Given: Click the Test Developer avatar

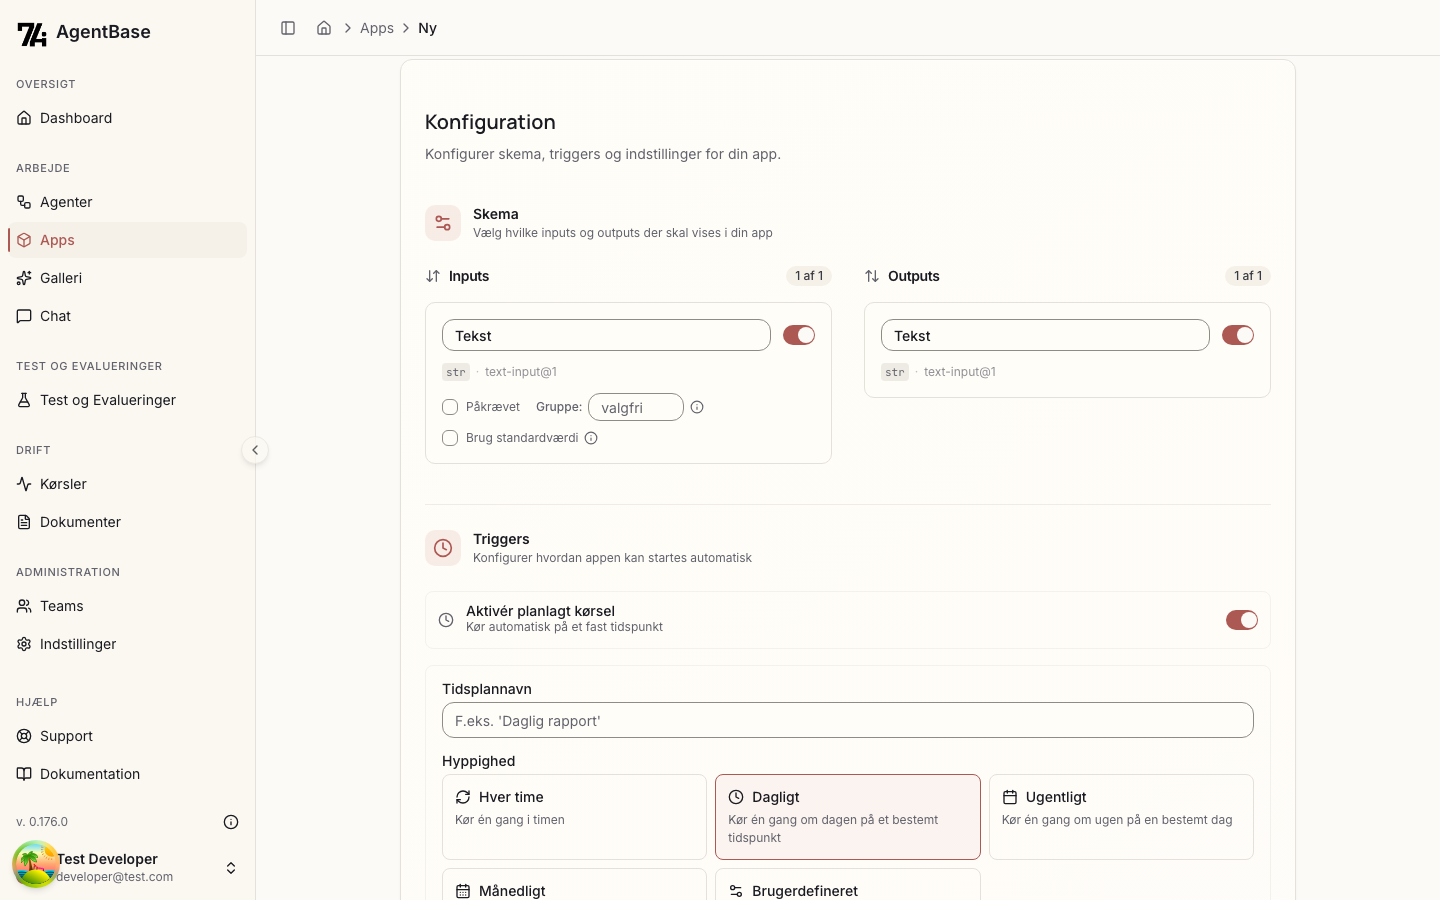Looking at the screenshot, I should click(x=36, y=864).
